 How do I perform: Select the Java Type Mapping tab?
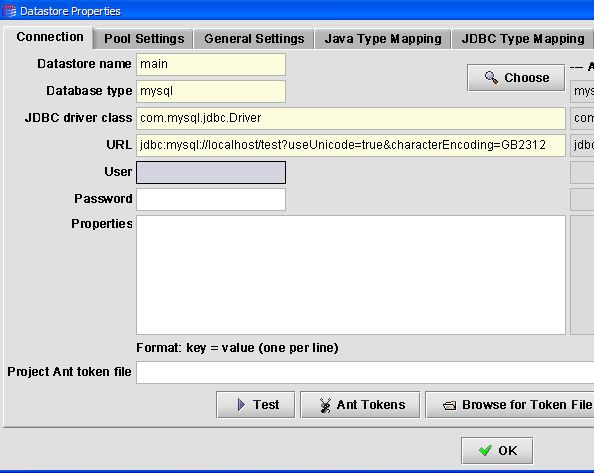[x=383, y=39]
